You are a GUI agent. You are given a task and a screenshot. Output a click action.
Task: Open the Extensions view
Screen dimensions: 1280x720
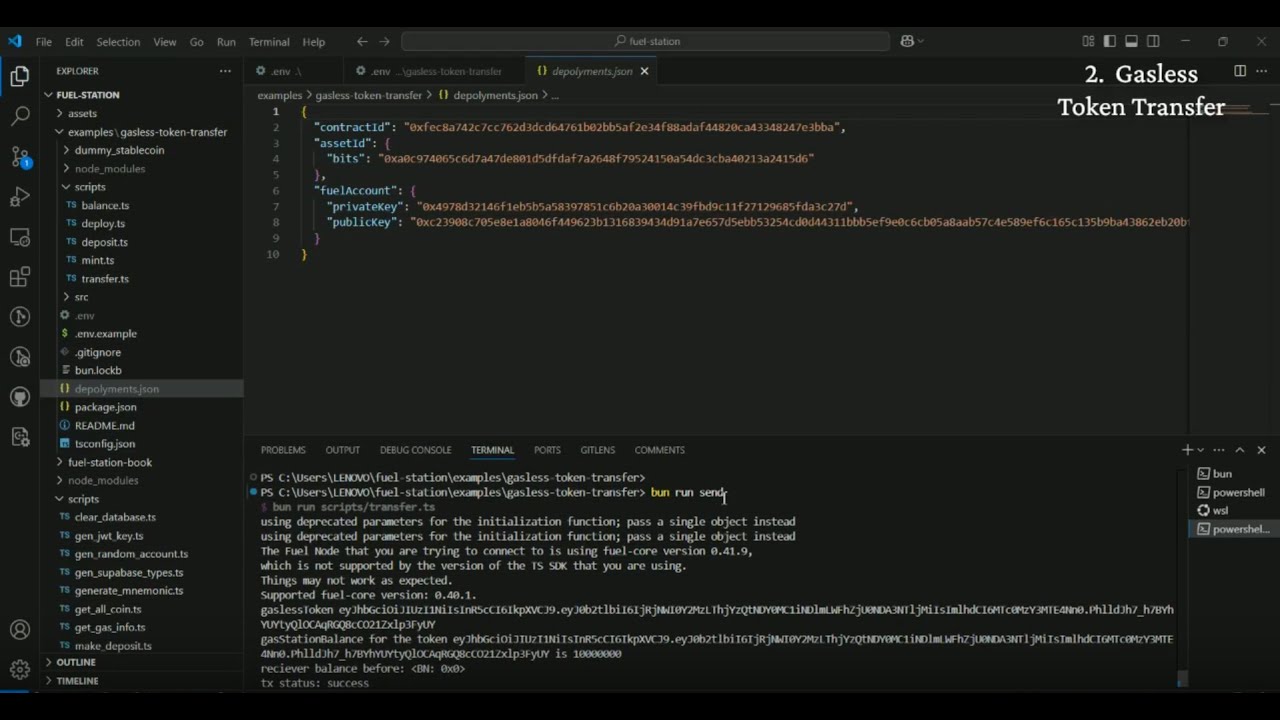pyautogui.click(x=20, y=277)
